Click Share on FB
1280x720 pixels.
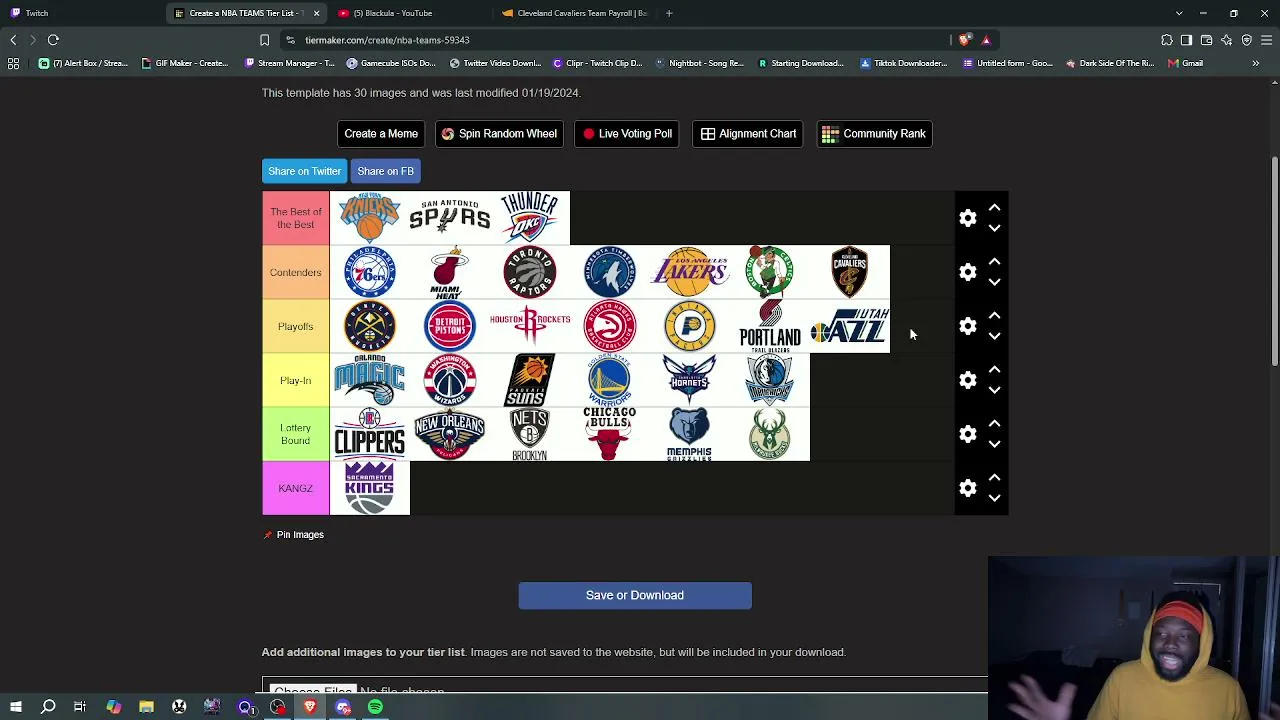pyautogui.click(x=385, y=171)
